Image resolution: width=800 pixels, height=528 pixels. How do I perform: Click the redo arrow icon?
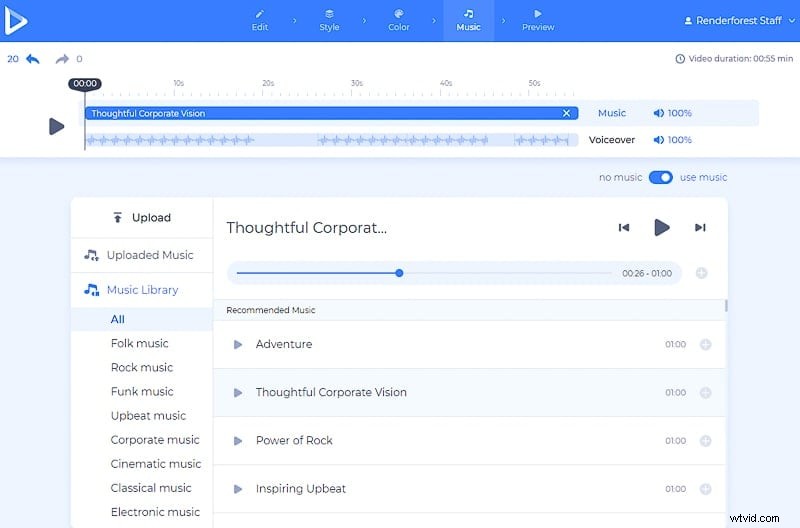coord(62,59)
